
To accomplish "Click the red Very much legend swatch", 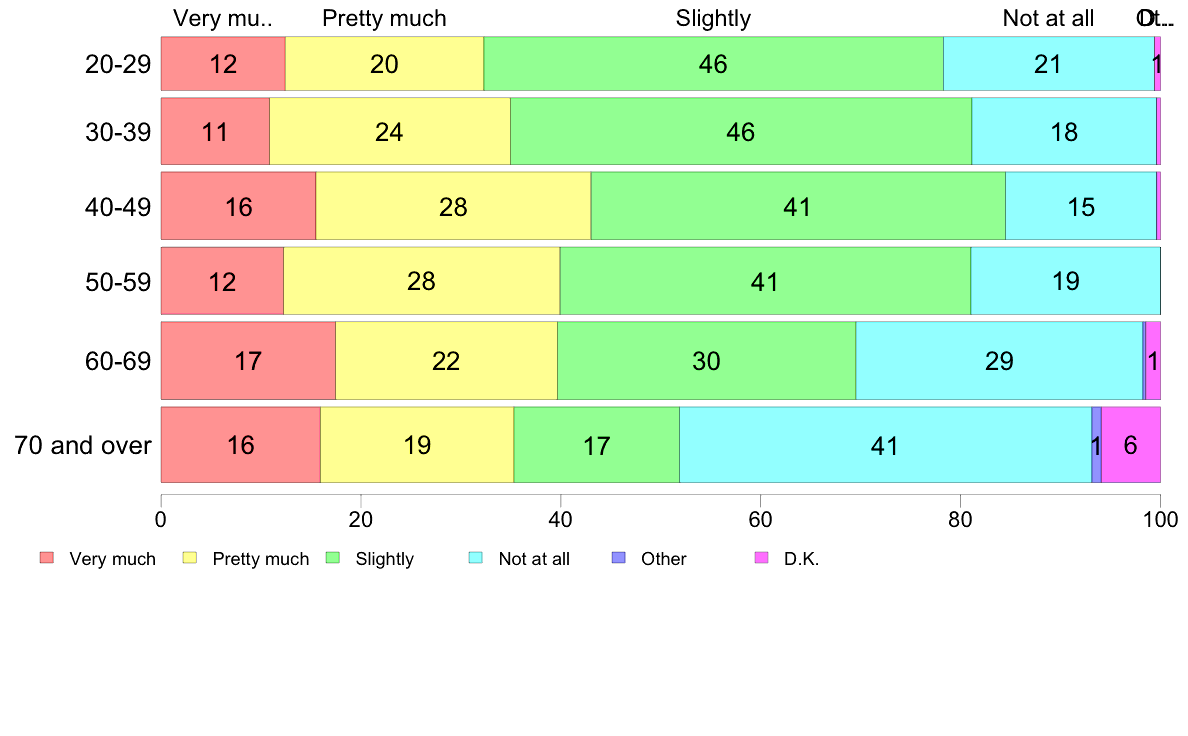I will pyautogui.click(x=46, y=558).
